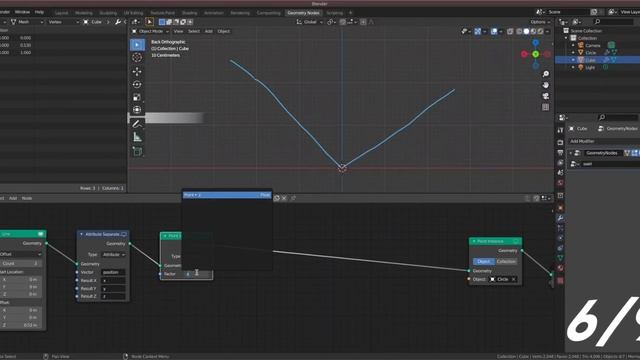Click the Vector position text field

coord(113,272)
